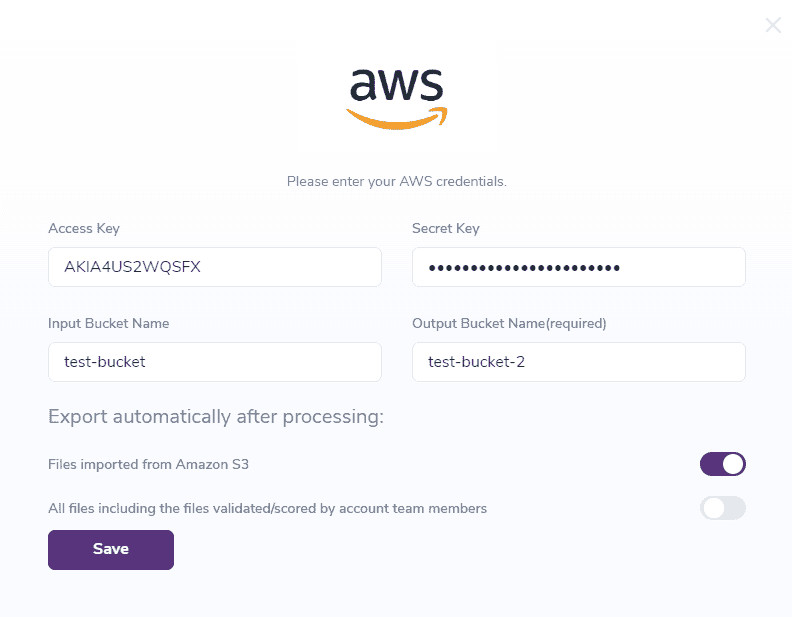Click the "(required)" hint beside Output Bucket Name
This screenshot has width=792, height=617.
(x=572, y=323)
